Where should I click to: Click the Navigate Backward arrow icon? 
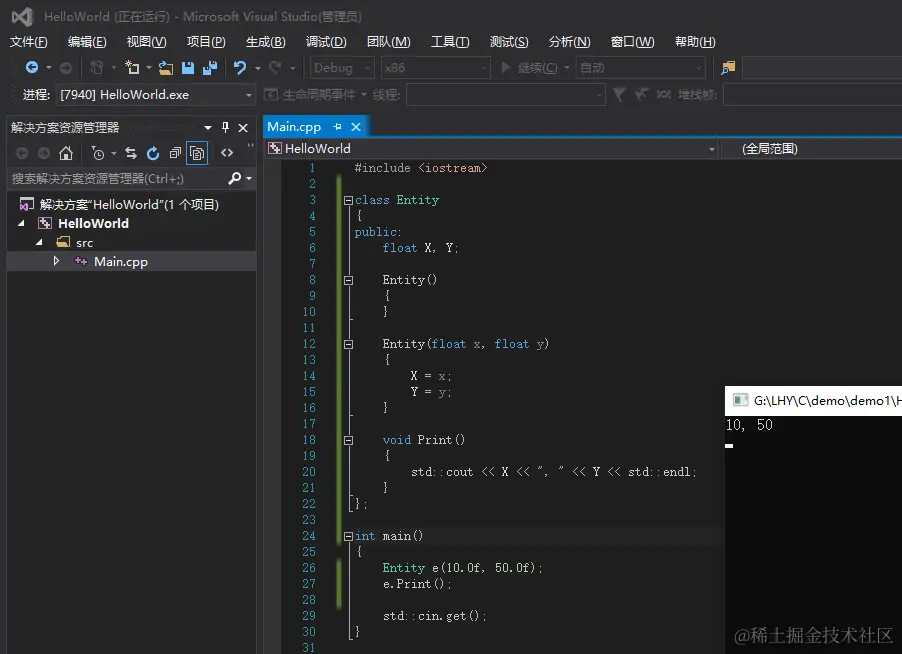[32, 67]
